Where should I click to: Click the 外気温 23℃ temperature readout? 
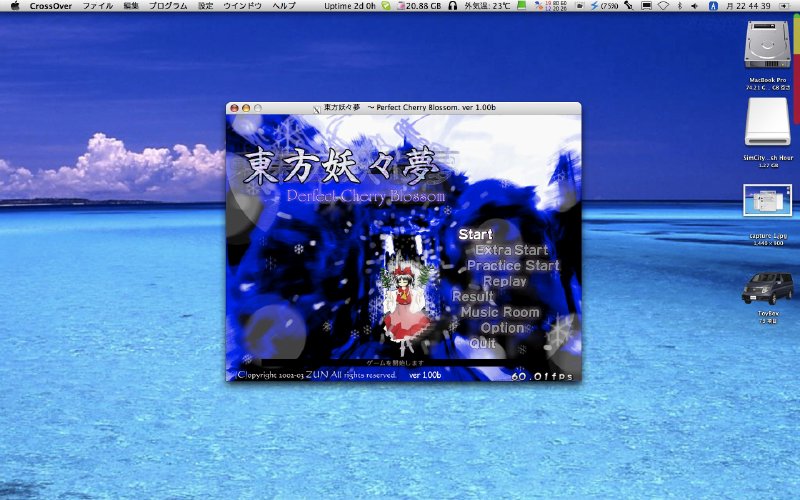pos(487,6)
